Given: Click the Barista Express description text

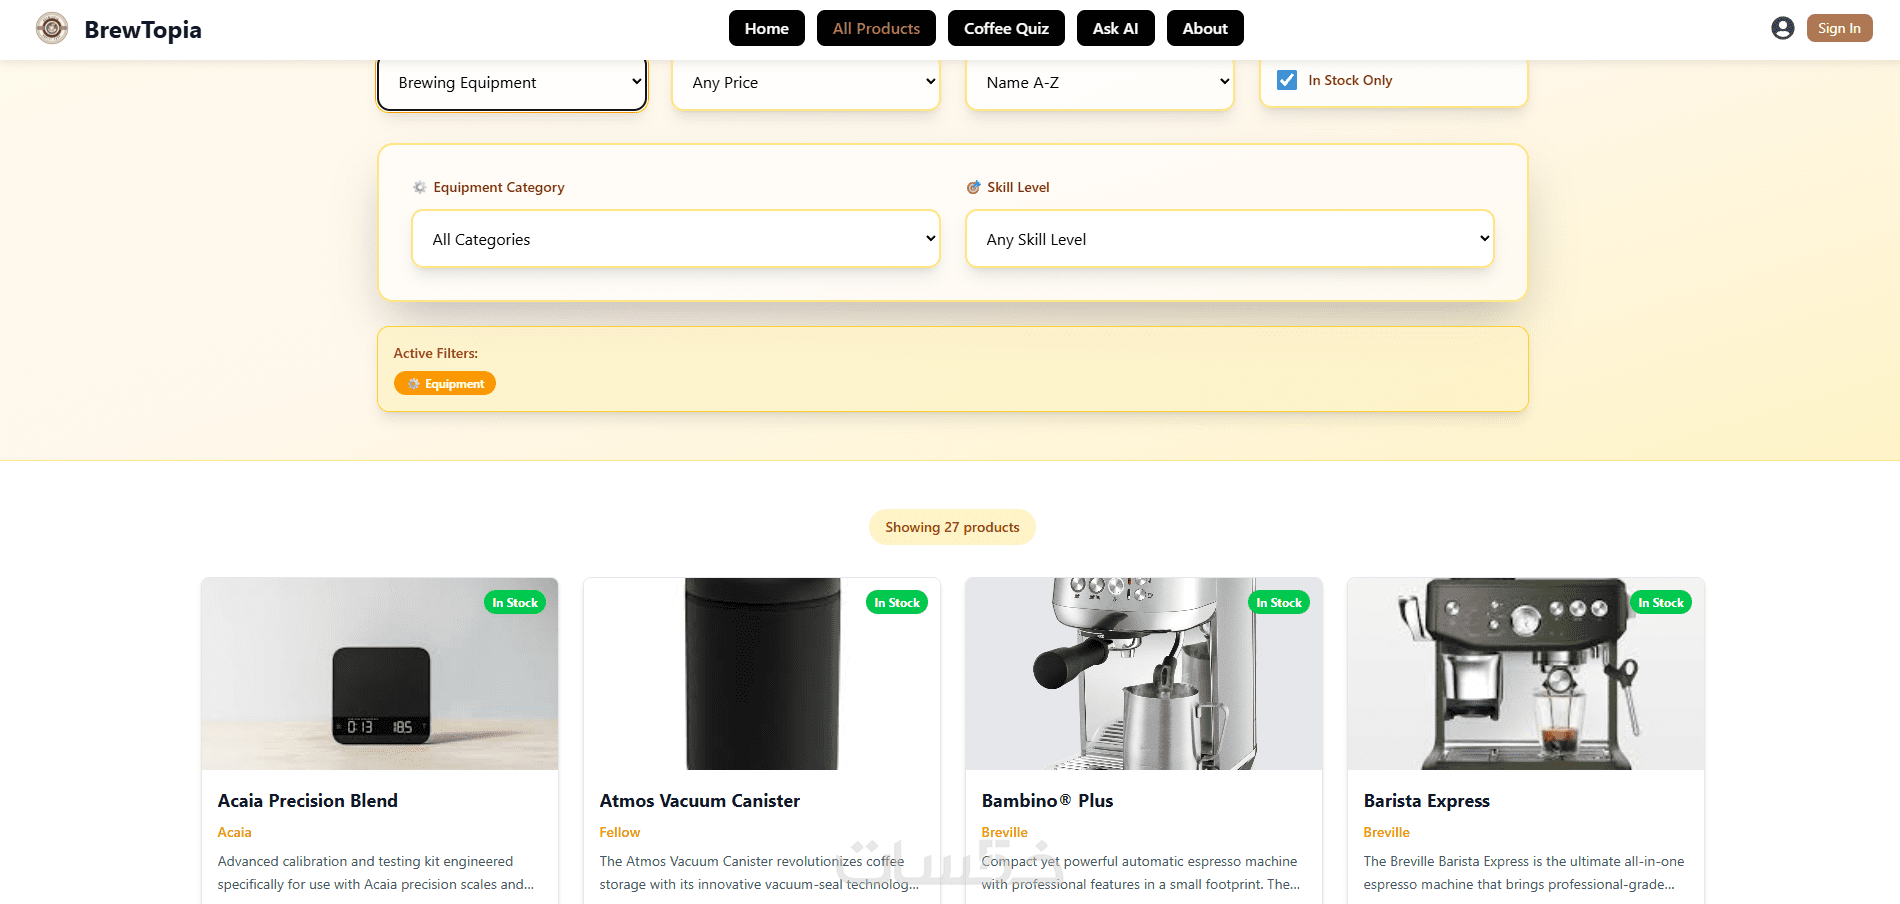Looking at the screenshot, I should (1524, 873).
